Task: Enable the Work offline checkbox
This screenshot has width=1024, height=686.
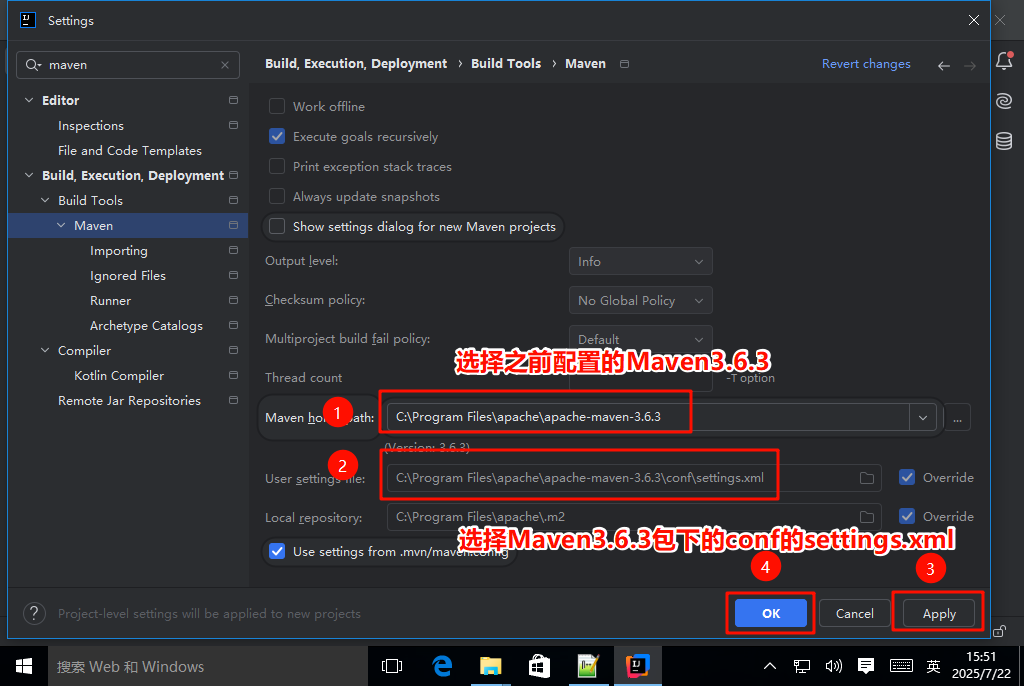Action: (277, 106)
